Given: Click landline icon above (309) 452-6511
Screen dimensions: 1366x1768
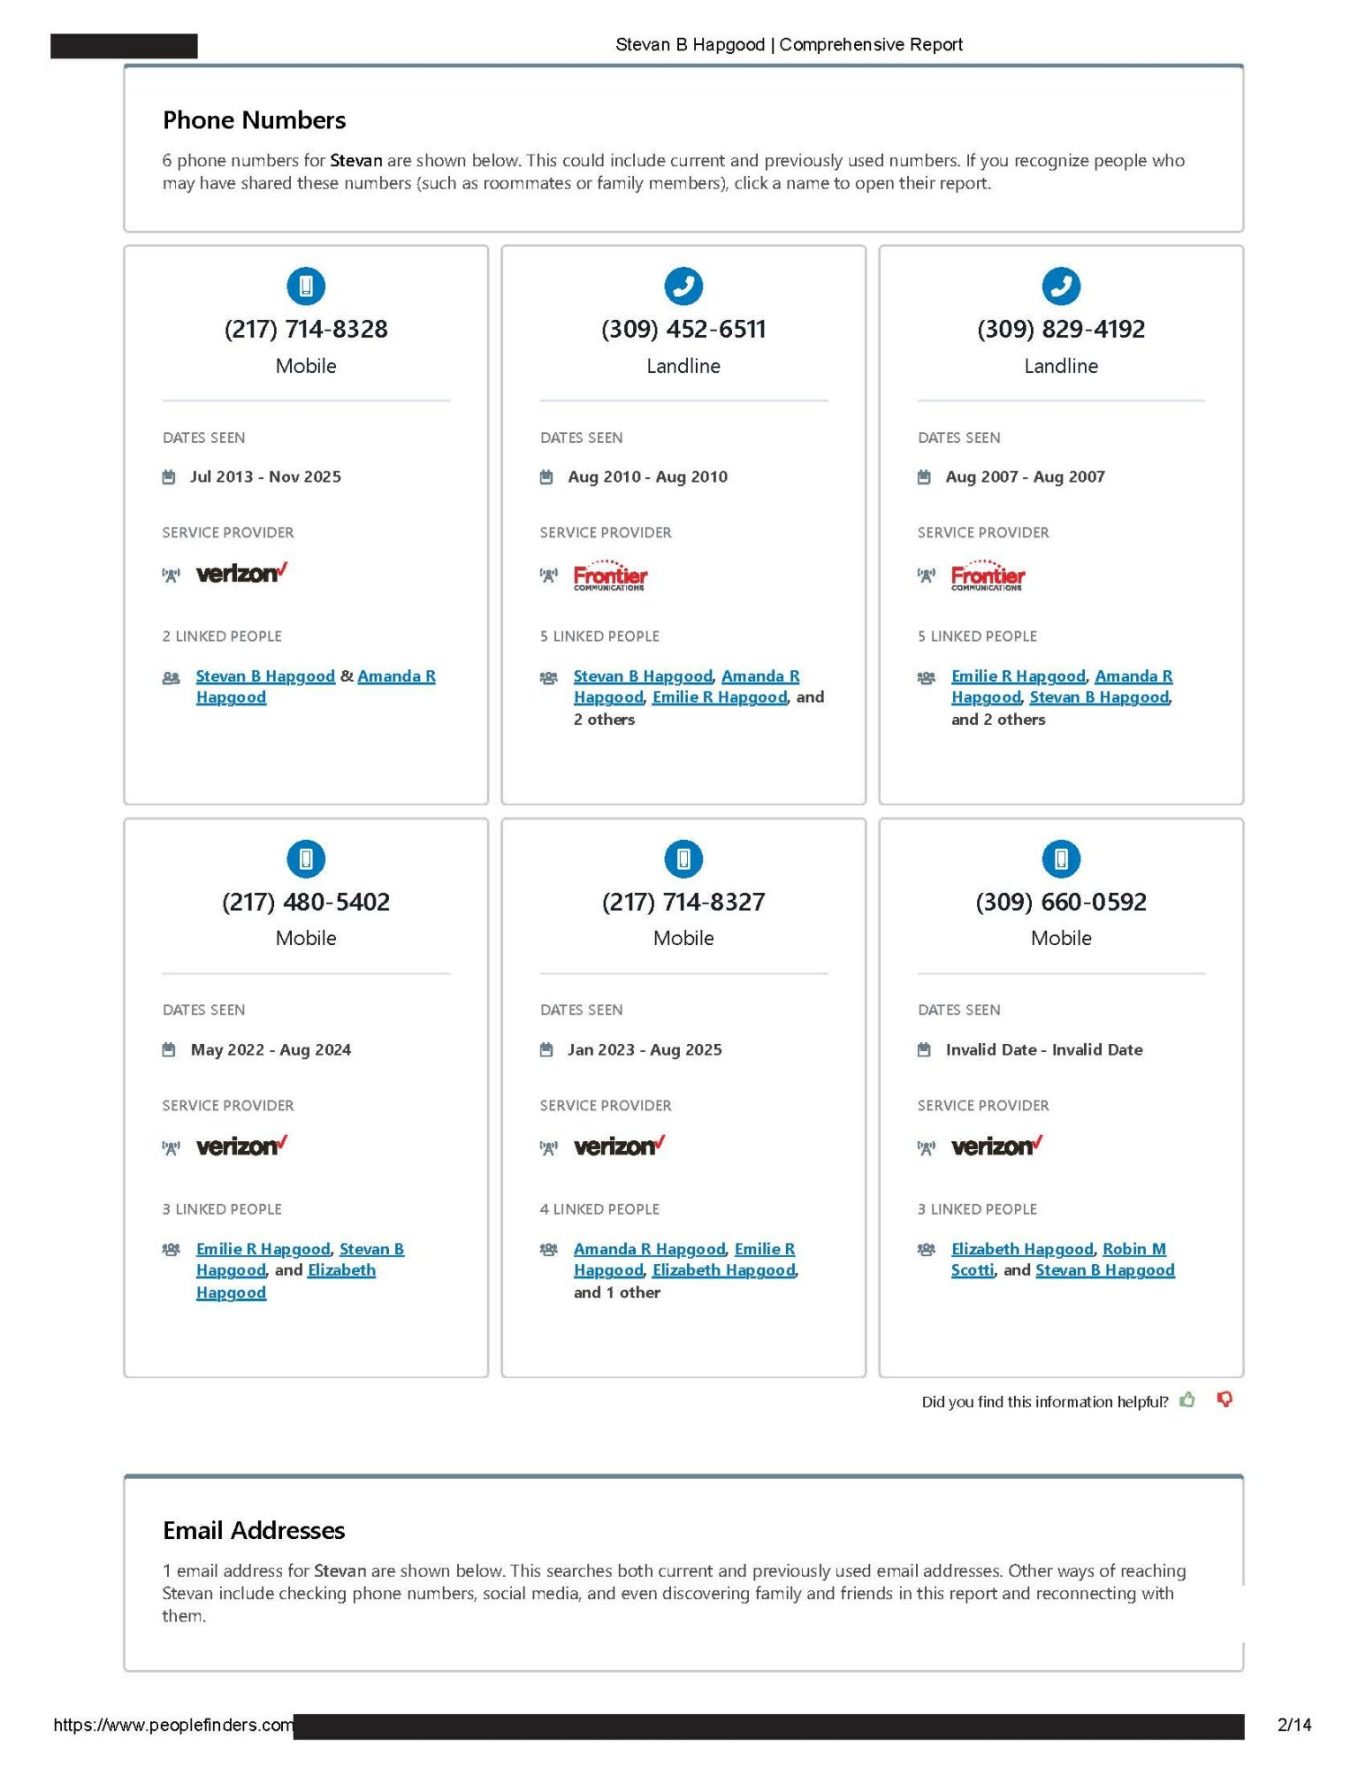Looking at the screenshot, I should coord(683,286).
